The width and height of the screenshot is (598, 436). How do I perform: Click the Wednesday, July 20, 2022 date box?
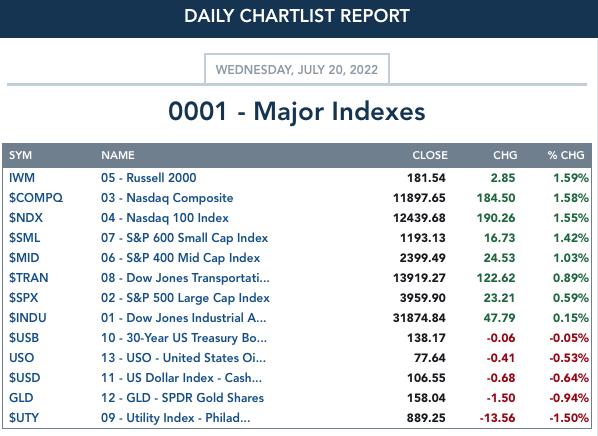(297, 69)
